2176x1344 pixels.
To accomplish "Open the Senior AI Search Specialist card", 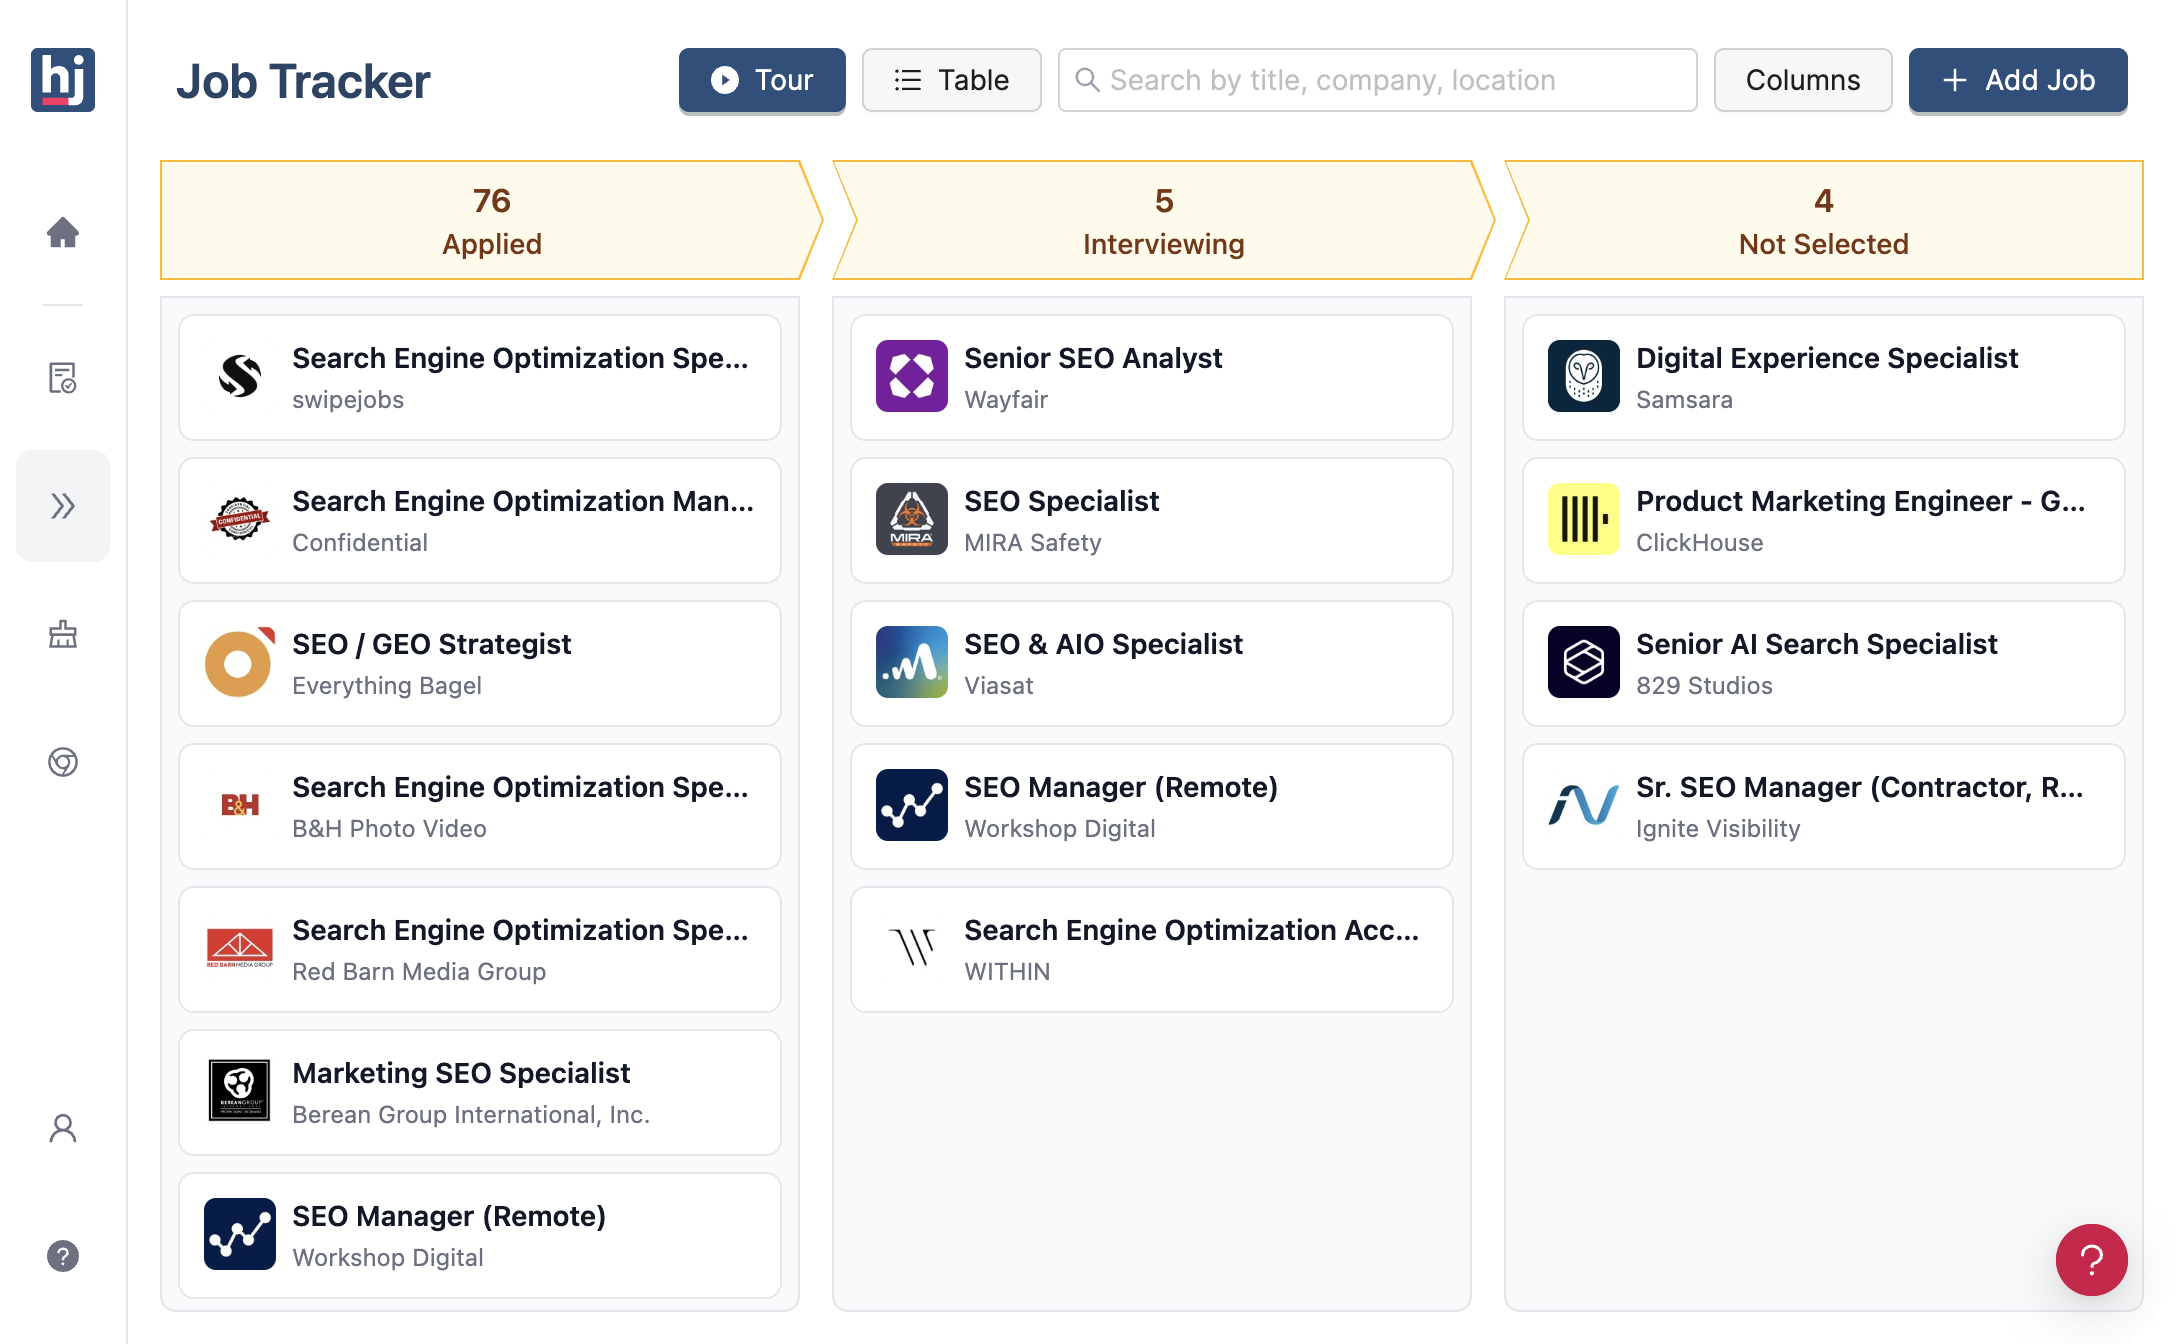I will click(x=1822, y=663).
